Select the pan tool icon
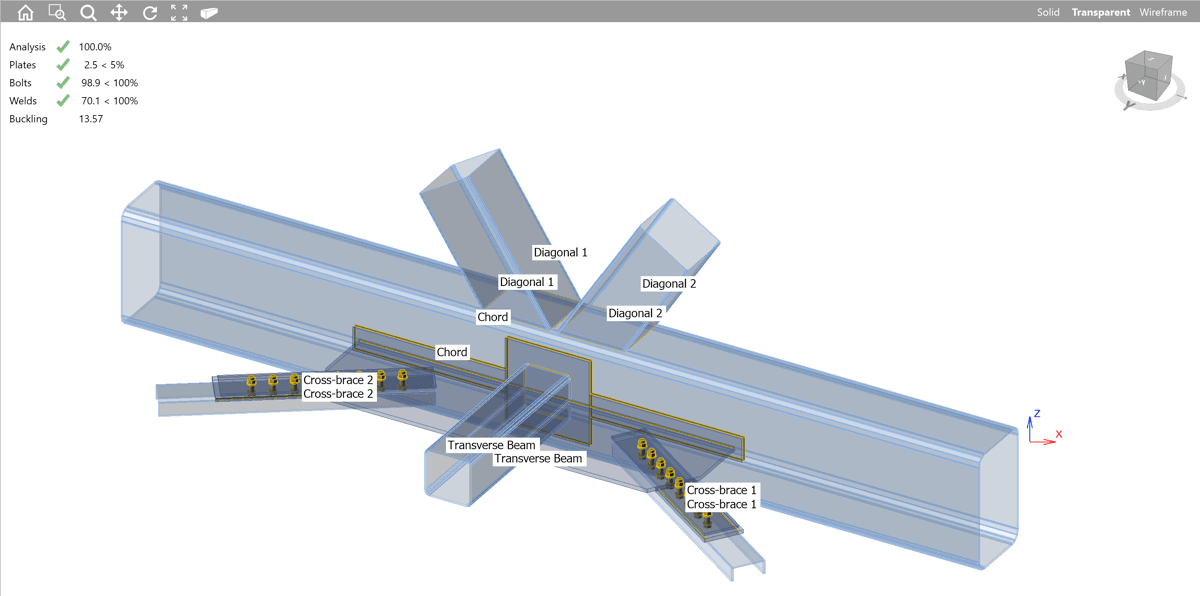The width and height of the screenshot is (1200, 596). point(118,12)
